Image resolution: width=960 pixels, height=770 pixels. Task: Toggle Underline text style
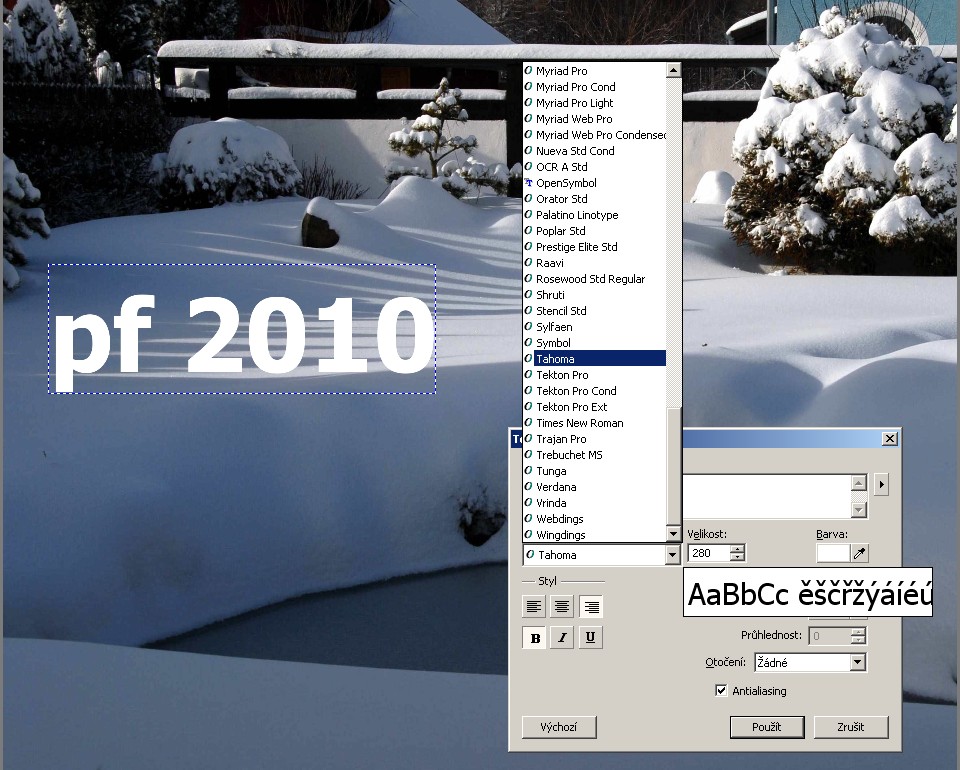(x=591, y=638)
